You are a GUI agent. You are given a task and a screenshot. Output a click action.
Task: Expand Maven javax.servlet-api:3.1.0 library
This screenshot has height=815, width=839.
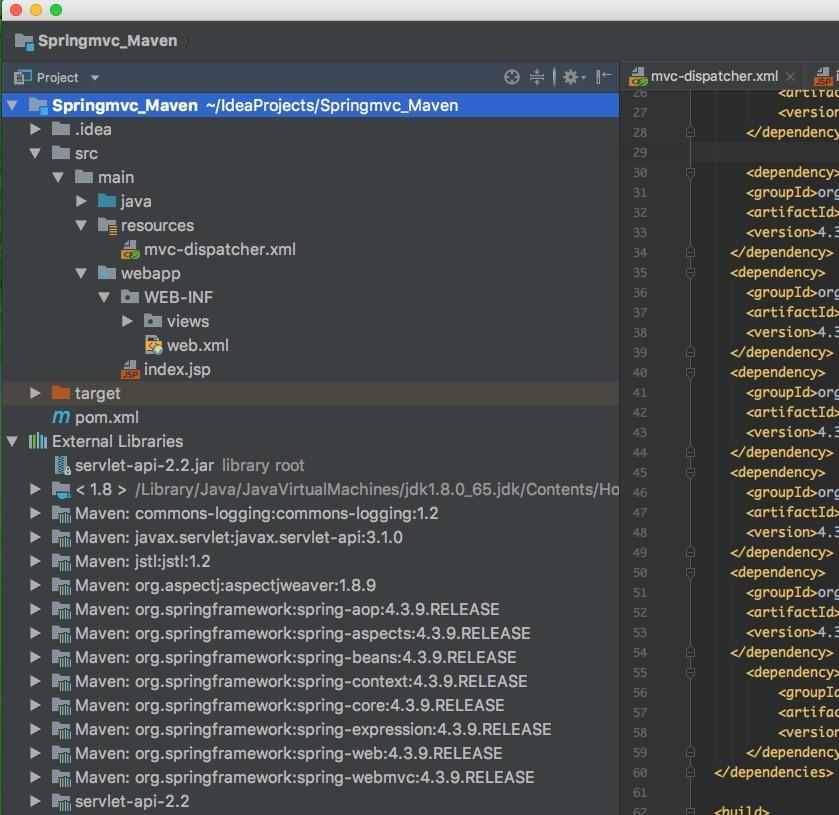(35, 537)
